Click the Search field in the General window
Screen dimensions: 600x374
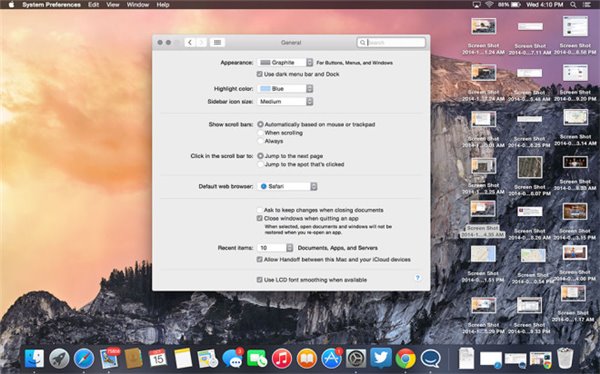pos(391,42)
